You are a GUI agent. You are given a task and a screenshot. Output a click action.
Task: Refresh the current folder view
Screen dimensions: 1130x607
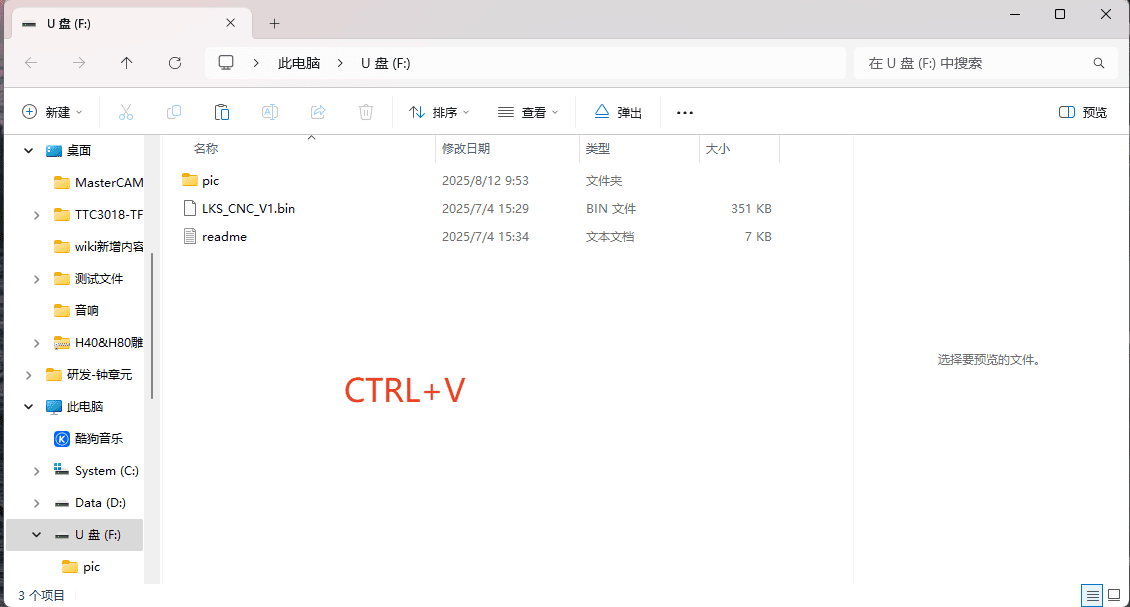(x=175, y=63)
